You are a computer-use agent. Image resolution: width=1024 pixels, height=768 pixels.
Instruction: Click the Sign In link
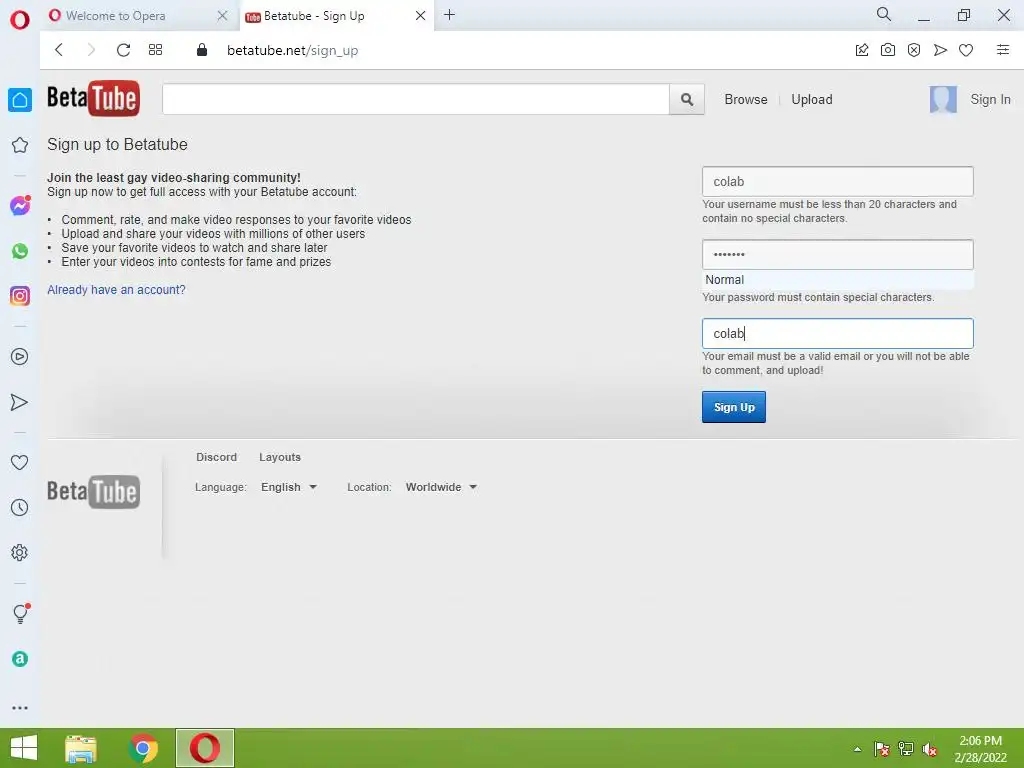[990, 99]
